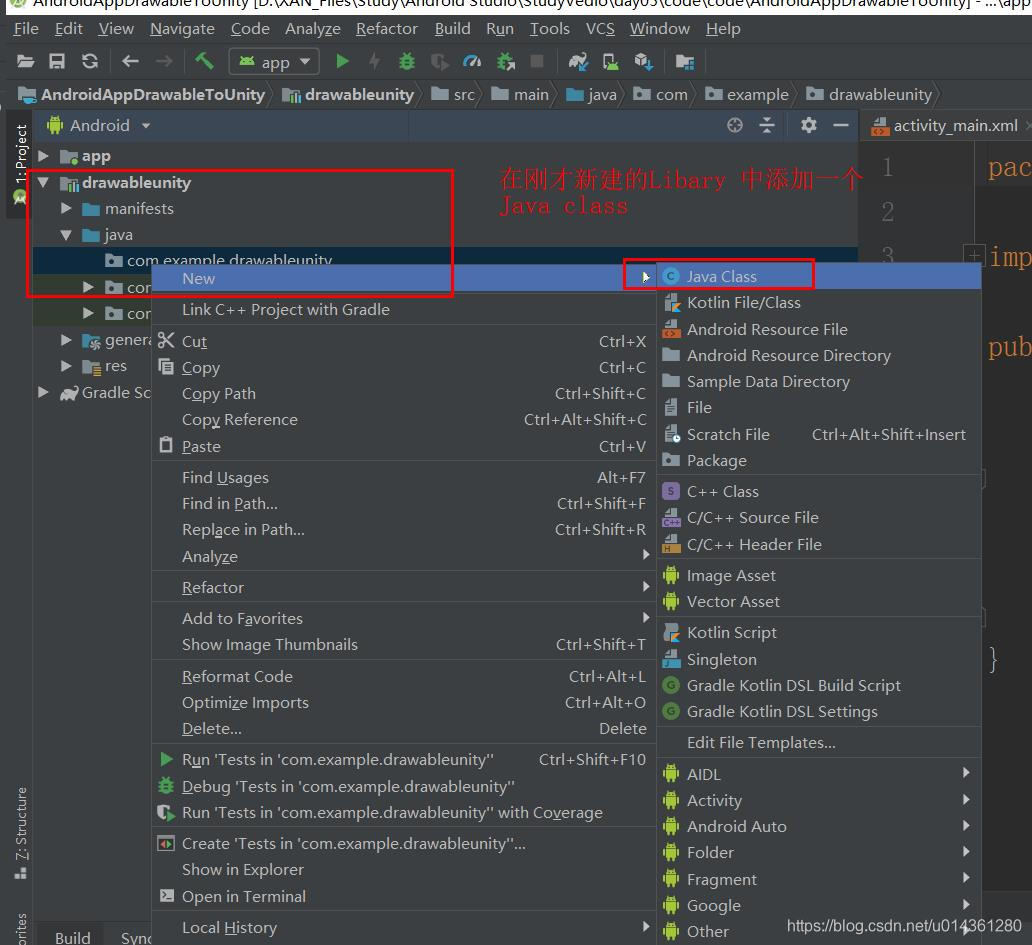Image resolution: width=1032 pixels, height=945 pixels.
Task: Expand the Gradle Scripts node
Action: pyautogui.click(x=43, y=392)
